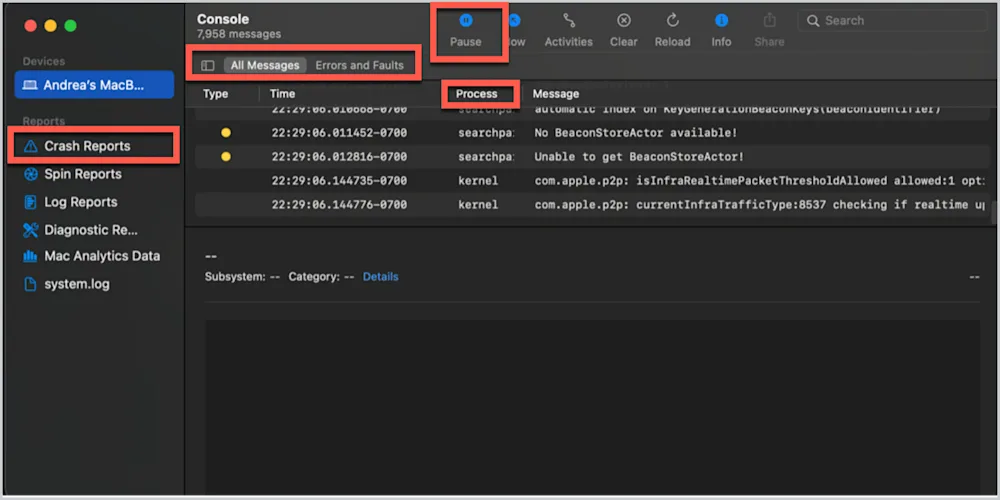The width and height of the screenshot is (1000, 500).
Task: Open the Activities view
Action: pyautogui.click(x=568, y=31)
